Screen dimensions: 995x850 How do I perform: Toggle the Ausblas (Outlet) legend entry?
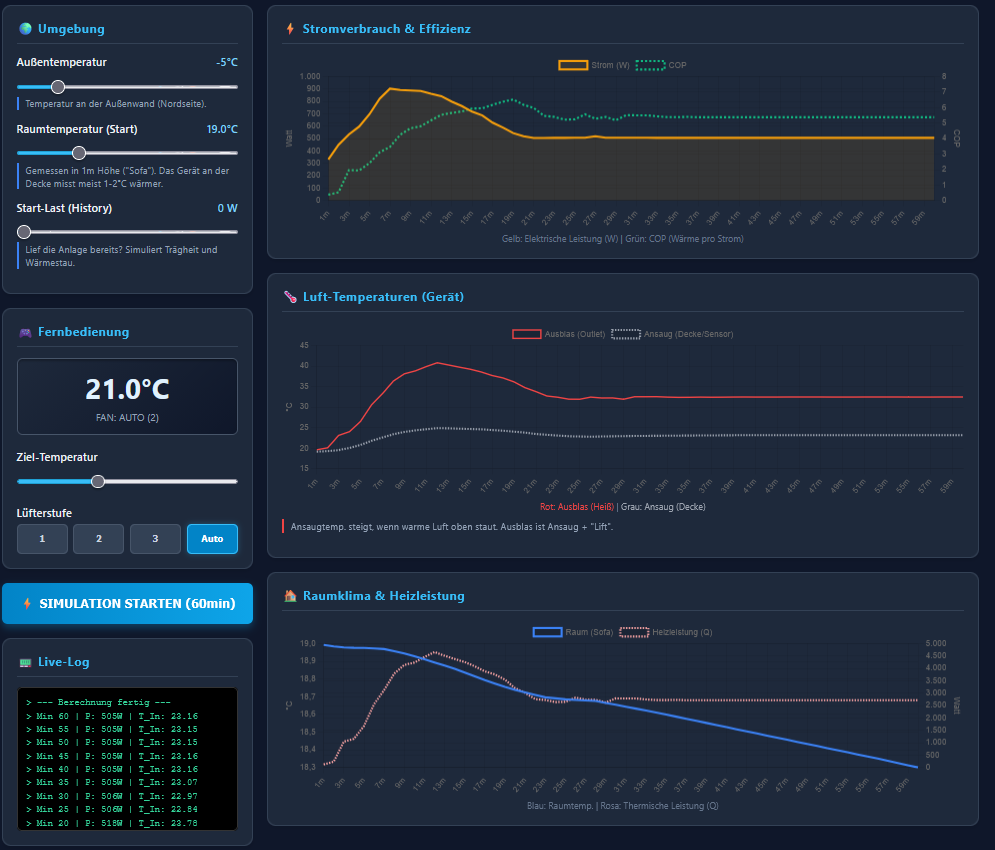tap(559, 334)
